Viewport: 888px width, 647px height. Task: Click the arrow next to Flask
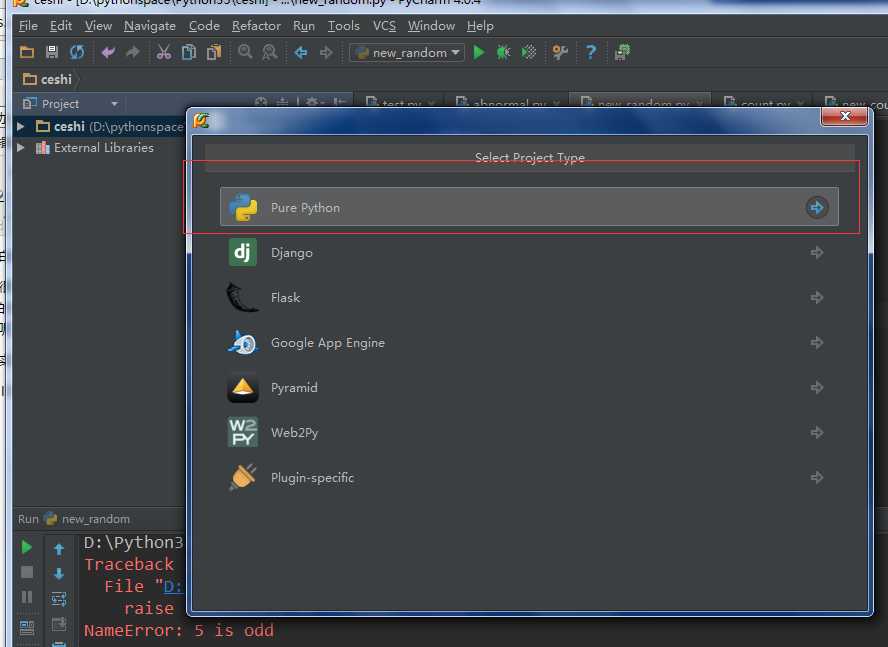tap(817, 297)
